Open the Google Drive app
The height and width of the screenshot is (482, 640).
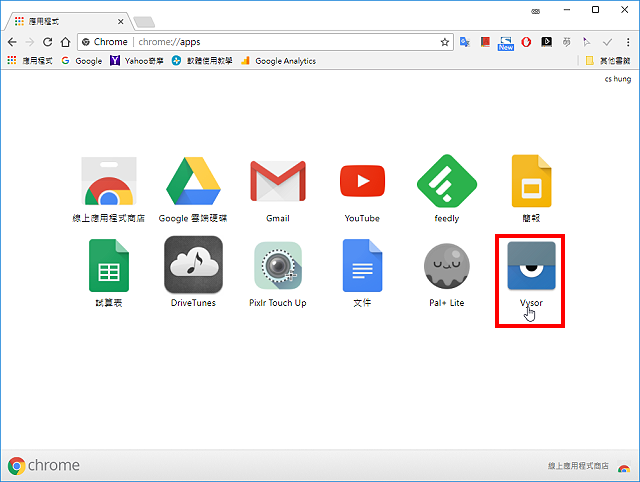click(193, 181)
